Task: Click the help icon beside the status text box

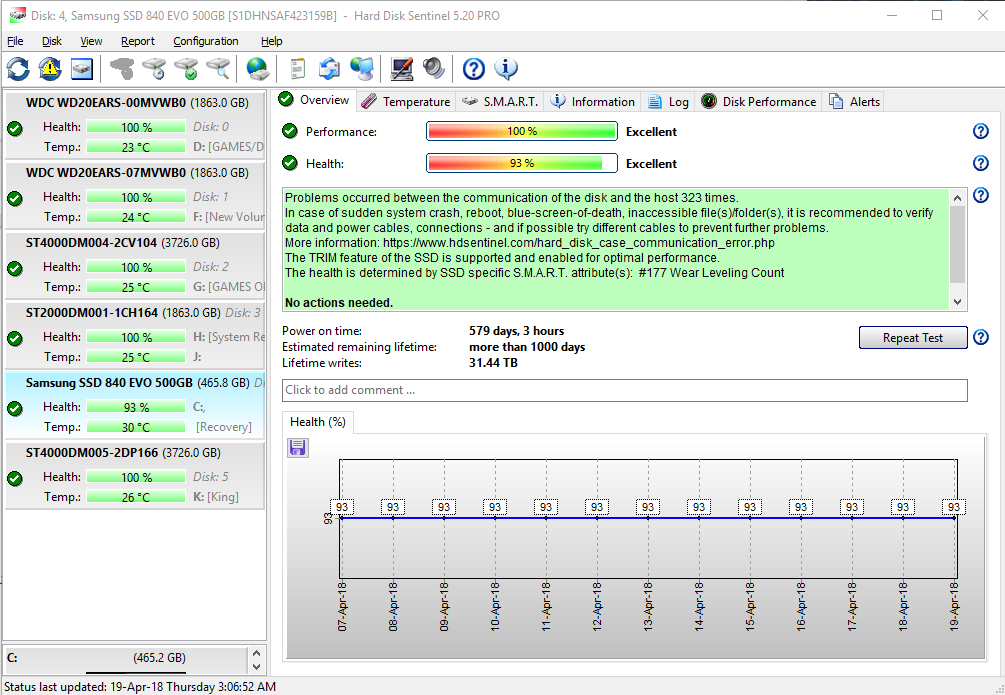Action: pyautogui.click(x=981, y=195)
